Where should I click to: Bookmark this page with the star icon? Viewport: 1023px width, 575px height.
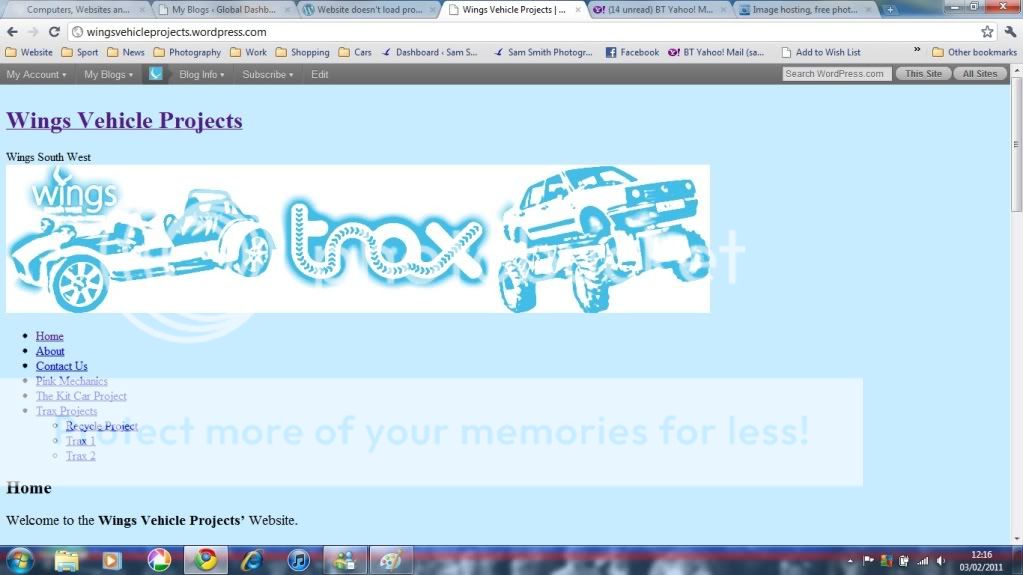point(987,32)
